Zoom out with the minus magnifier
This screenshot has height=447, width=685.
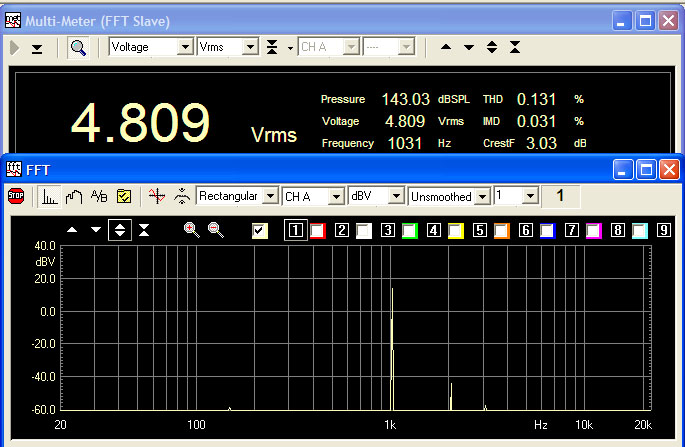[216, 230]
